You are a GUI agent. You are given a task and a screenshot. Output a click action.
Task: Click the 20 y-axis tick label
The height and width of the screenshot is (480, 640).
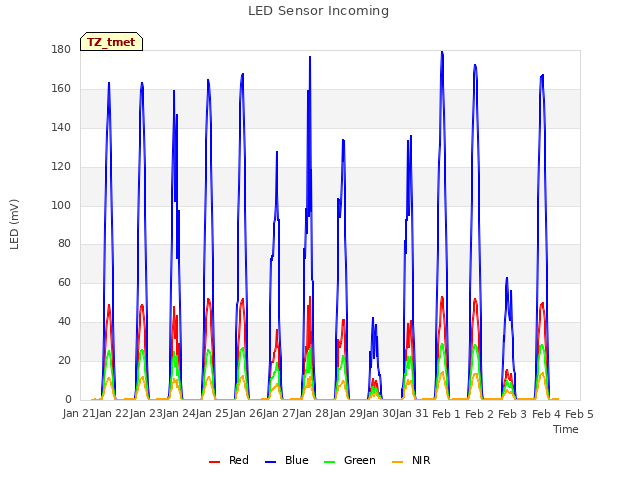pyautogui.click(x=64, y=360)
